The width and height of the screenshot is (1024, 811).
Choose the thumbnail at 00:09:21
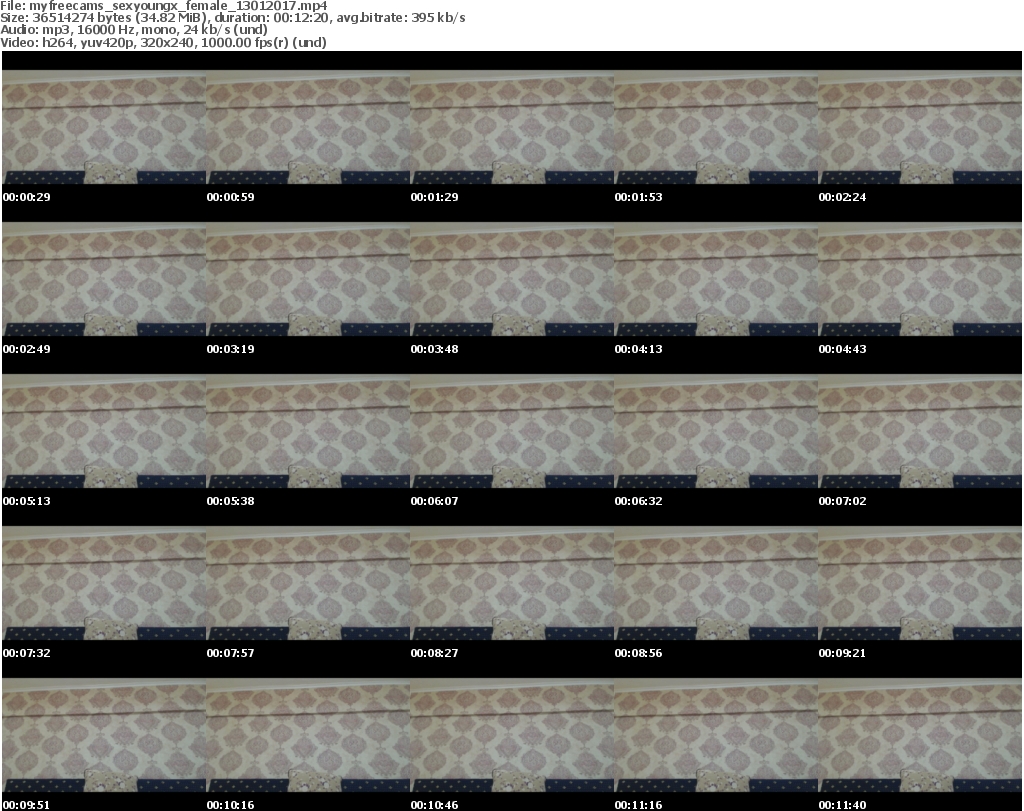(x=920, y=584)
